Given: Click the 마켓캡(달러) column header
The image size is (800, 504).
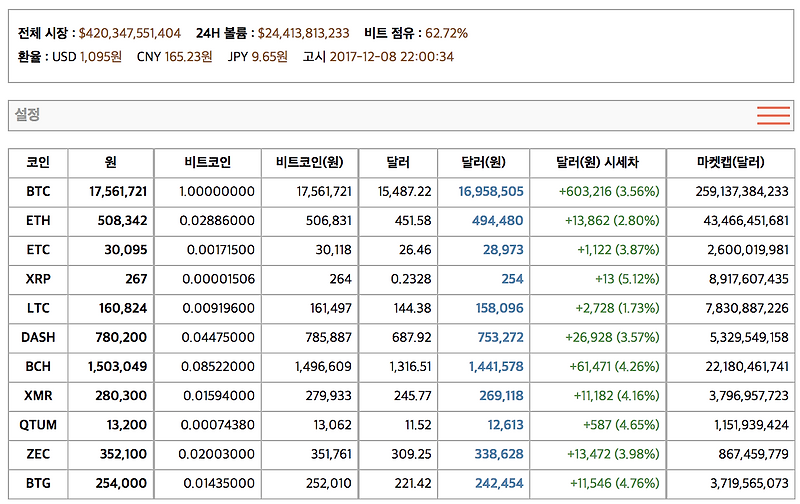Looking at the screenshot, I should [731, 162].
